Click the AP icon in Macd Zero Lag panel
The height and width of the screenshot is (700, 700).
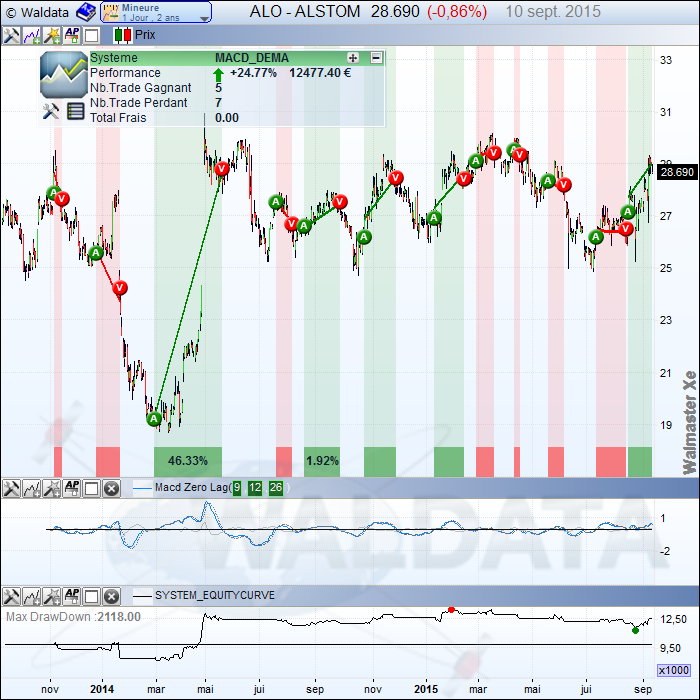(x=72, y=488)
